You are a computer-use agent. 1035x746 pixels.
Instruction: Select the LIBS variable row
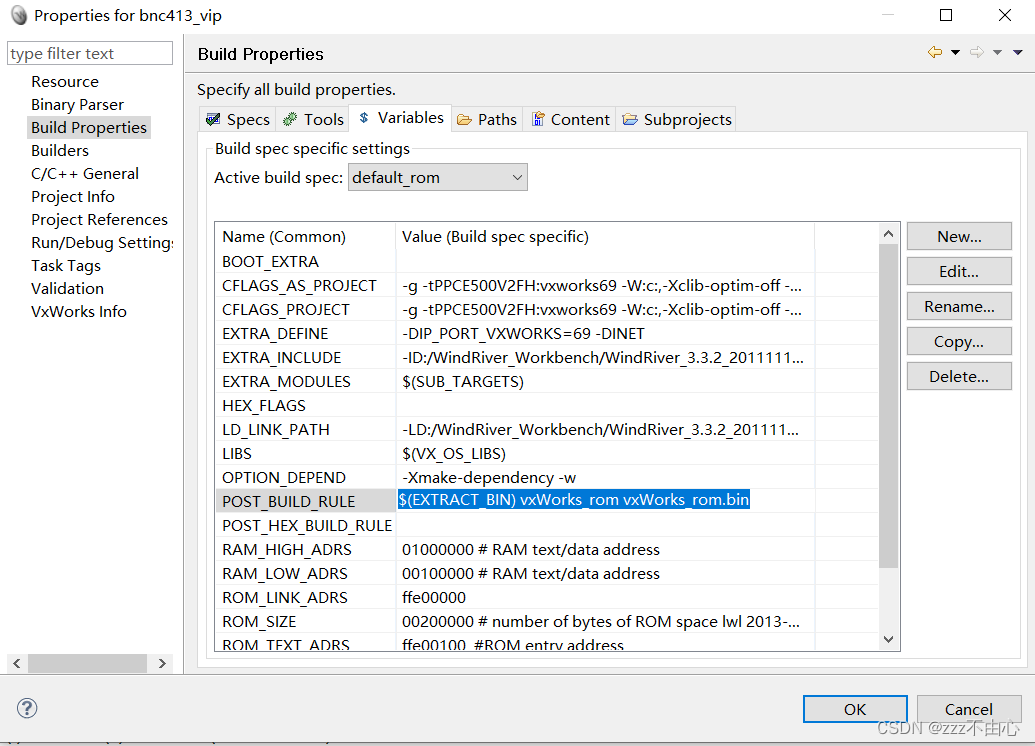547,454
